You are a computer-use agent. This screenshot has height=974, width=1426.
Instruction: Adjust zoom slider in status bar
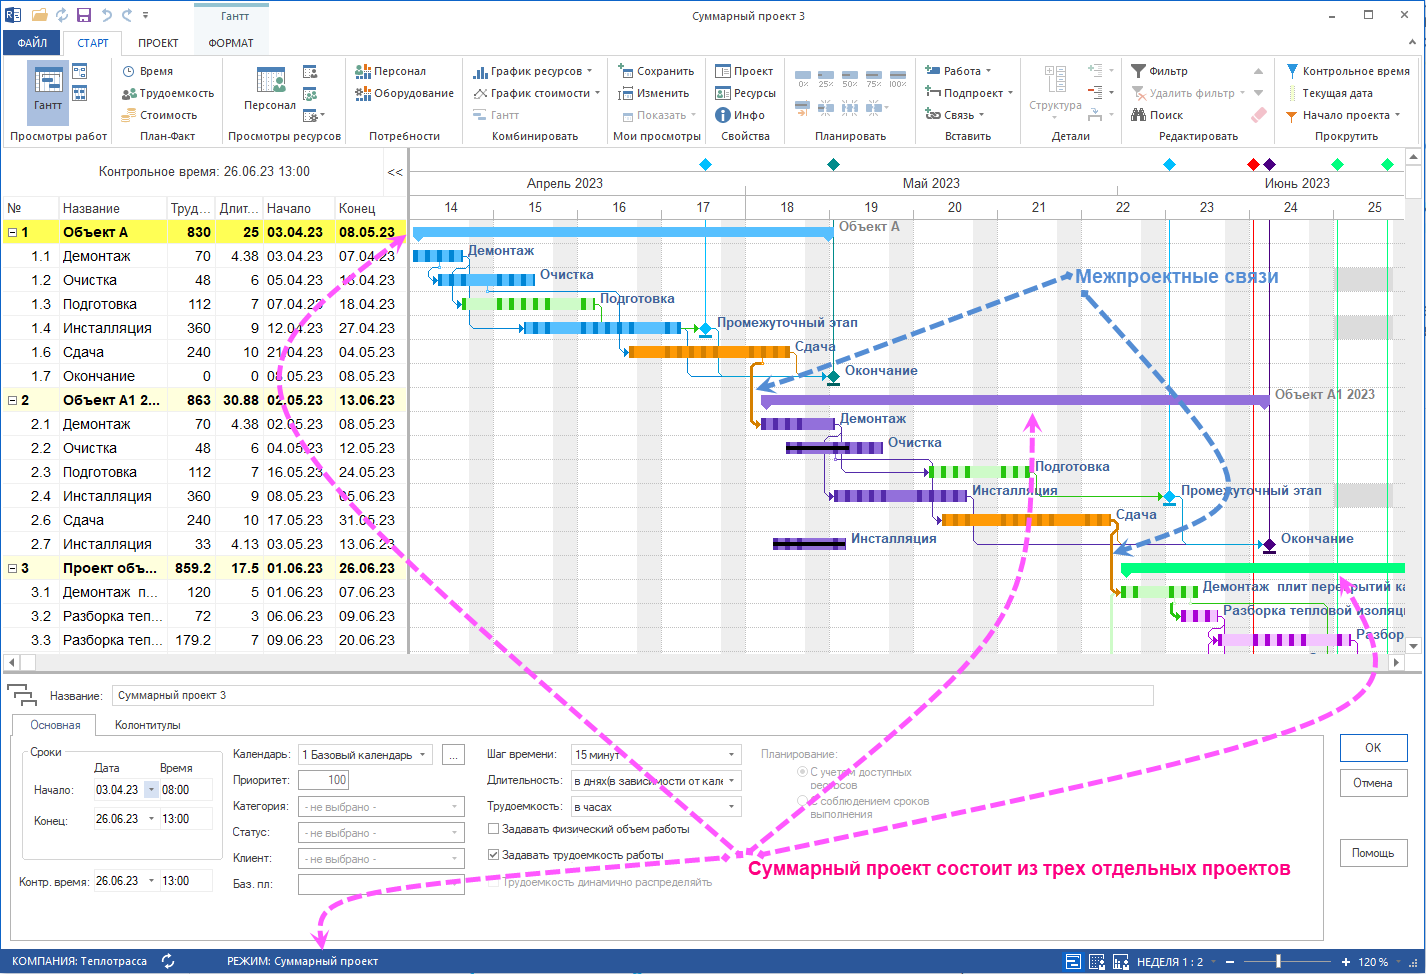[x=1278, y=962]
